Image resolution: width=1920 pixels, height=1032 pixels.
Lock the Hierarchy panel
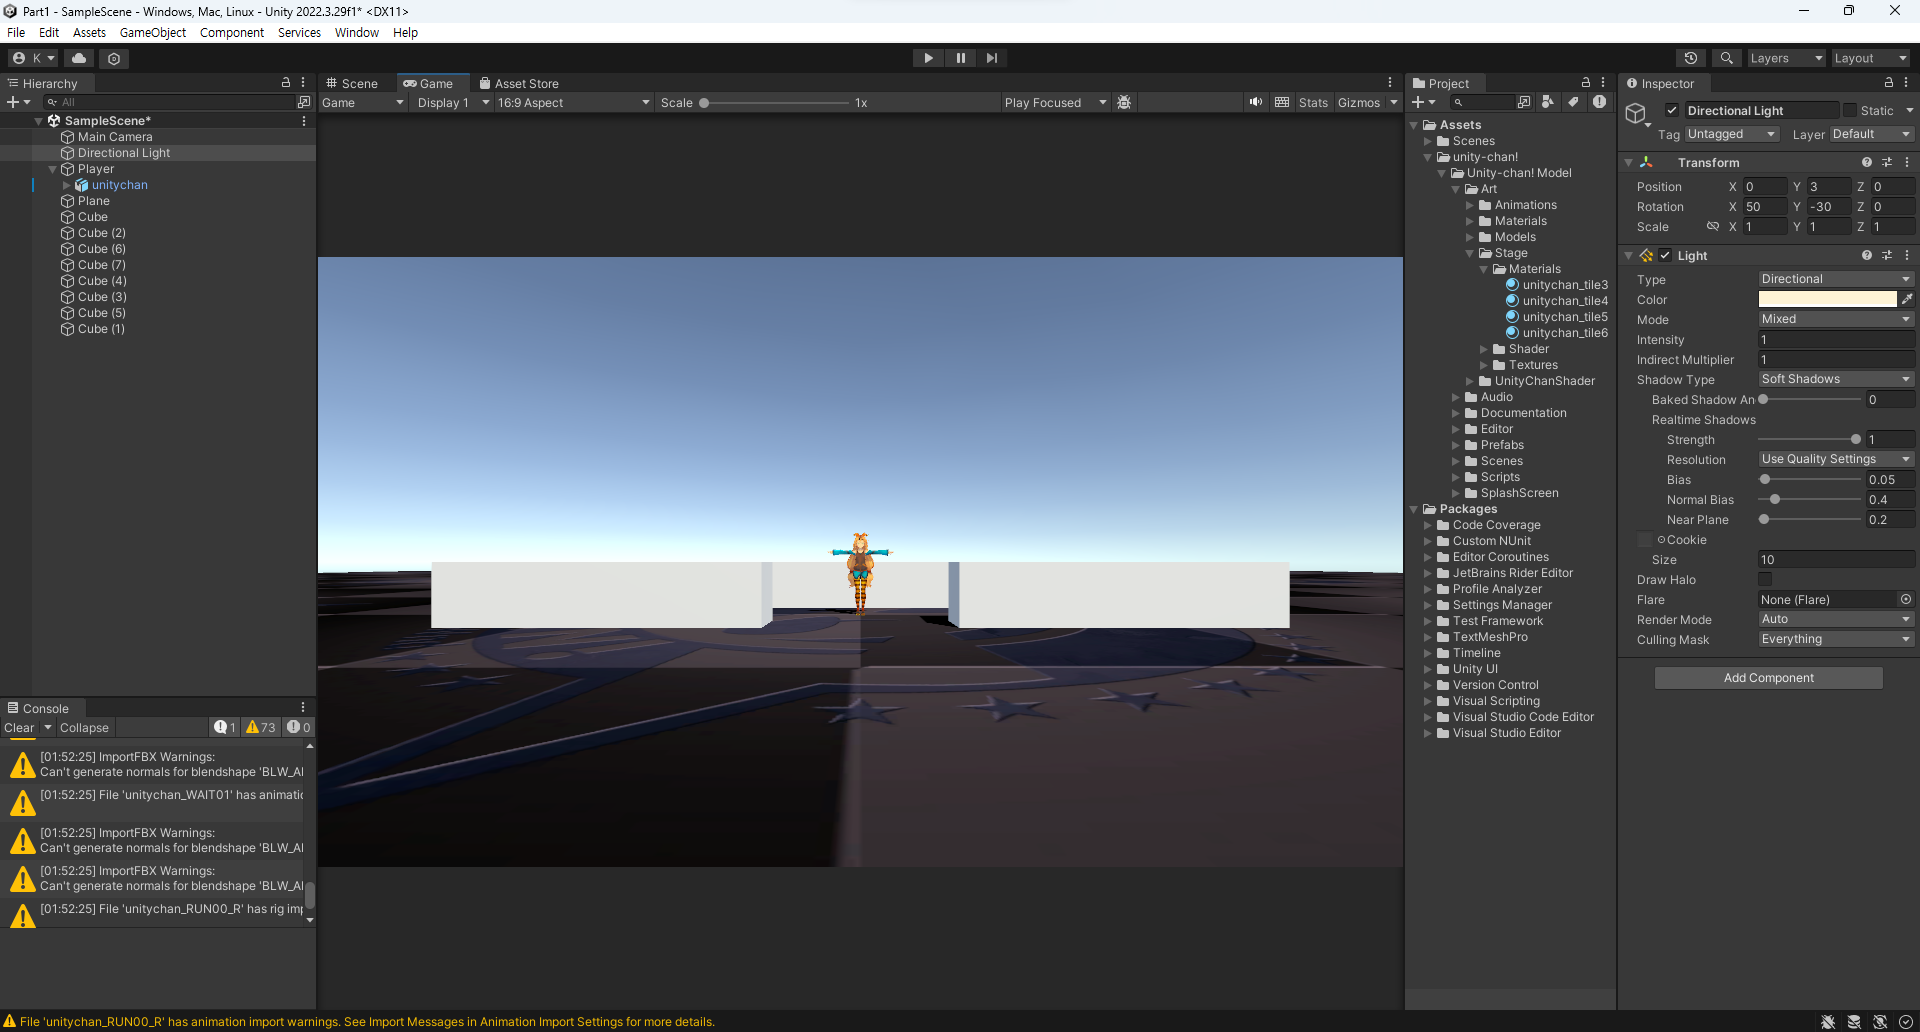(286, 83)
